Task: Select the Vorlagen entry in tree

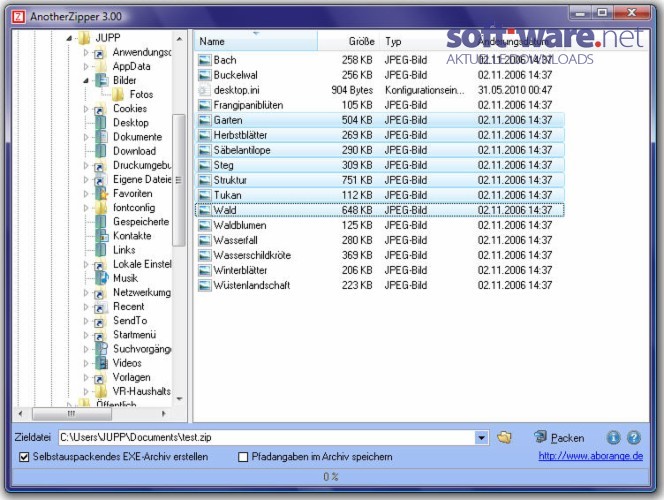Action: [131, 377]
